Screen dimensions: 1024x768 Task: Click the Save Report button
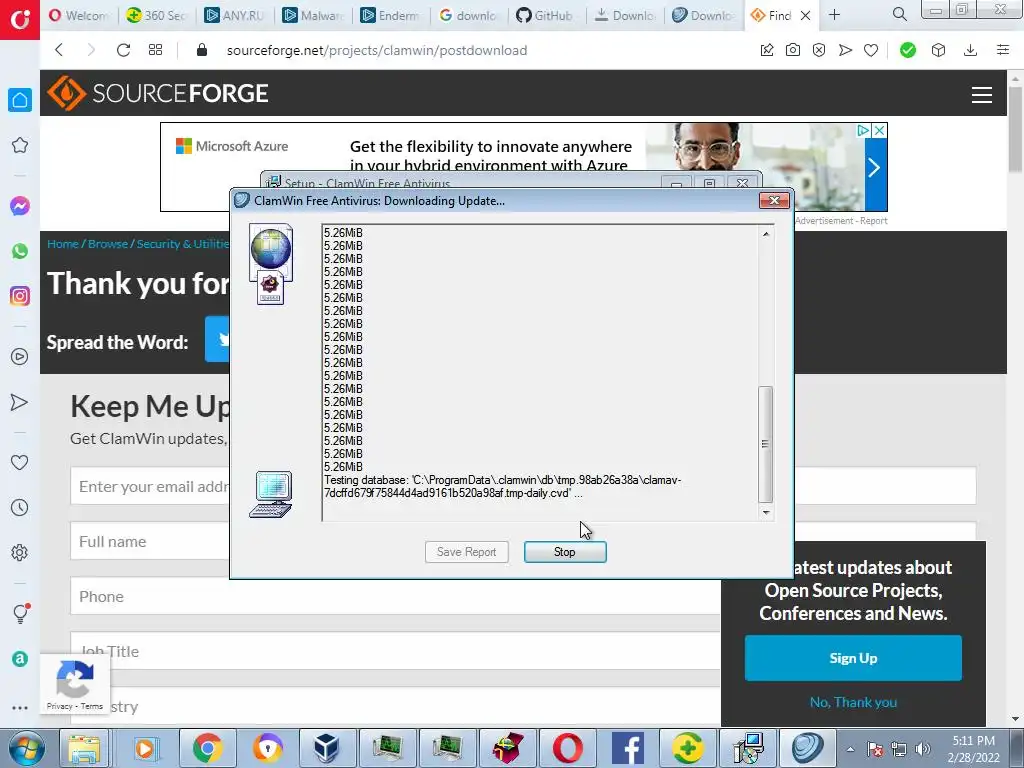[466, 552]
